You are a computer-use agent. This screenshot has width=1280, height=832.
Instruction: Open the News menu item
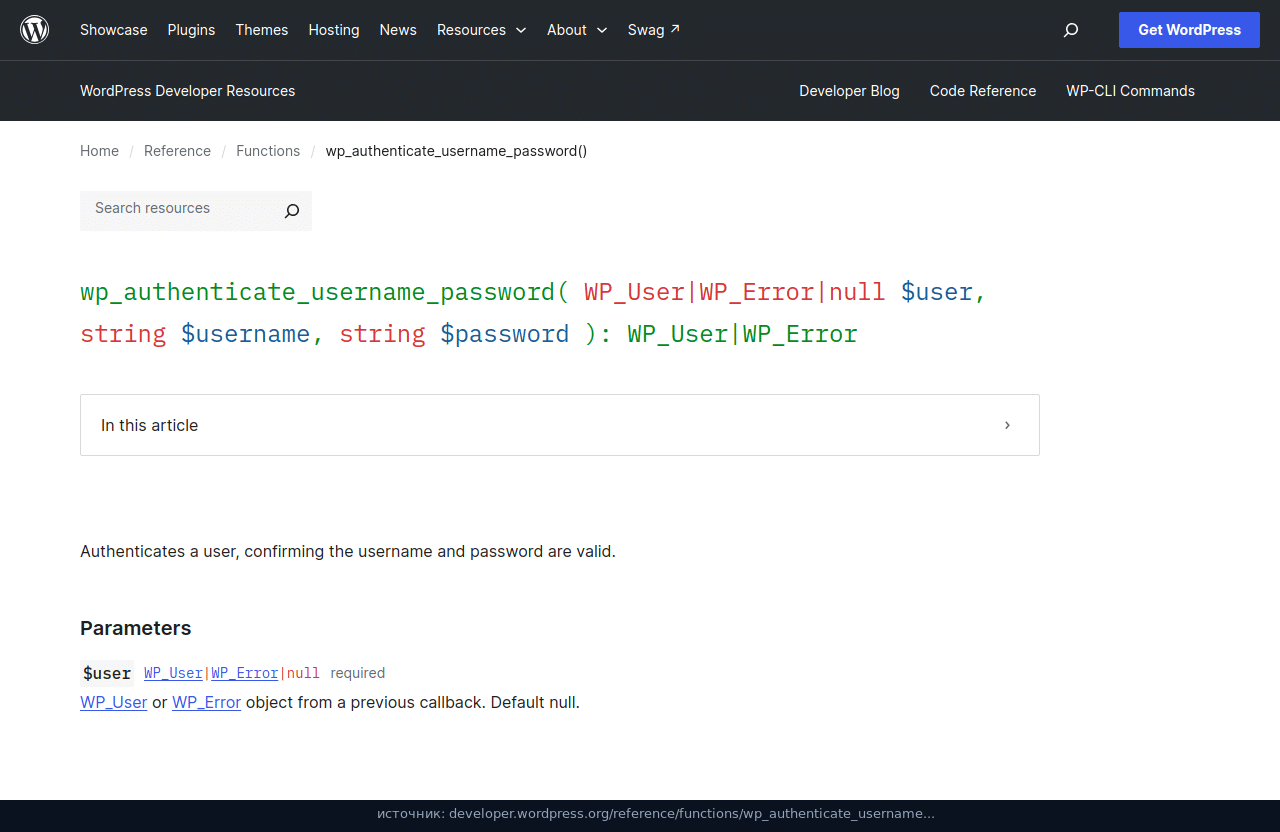tap(398, 30)
